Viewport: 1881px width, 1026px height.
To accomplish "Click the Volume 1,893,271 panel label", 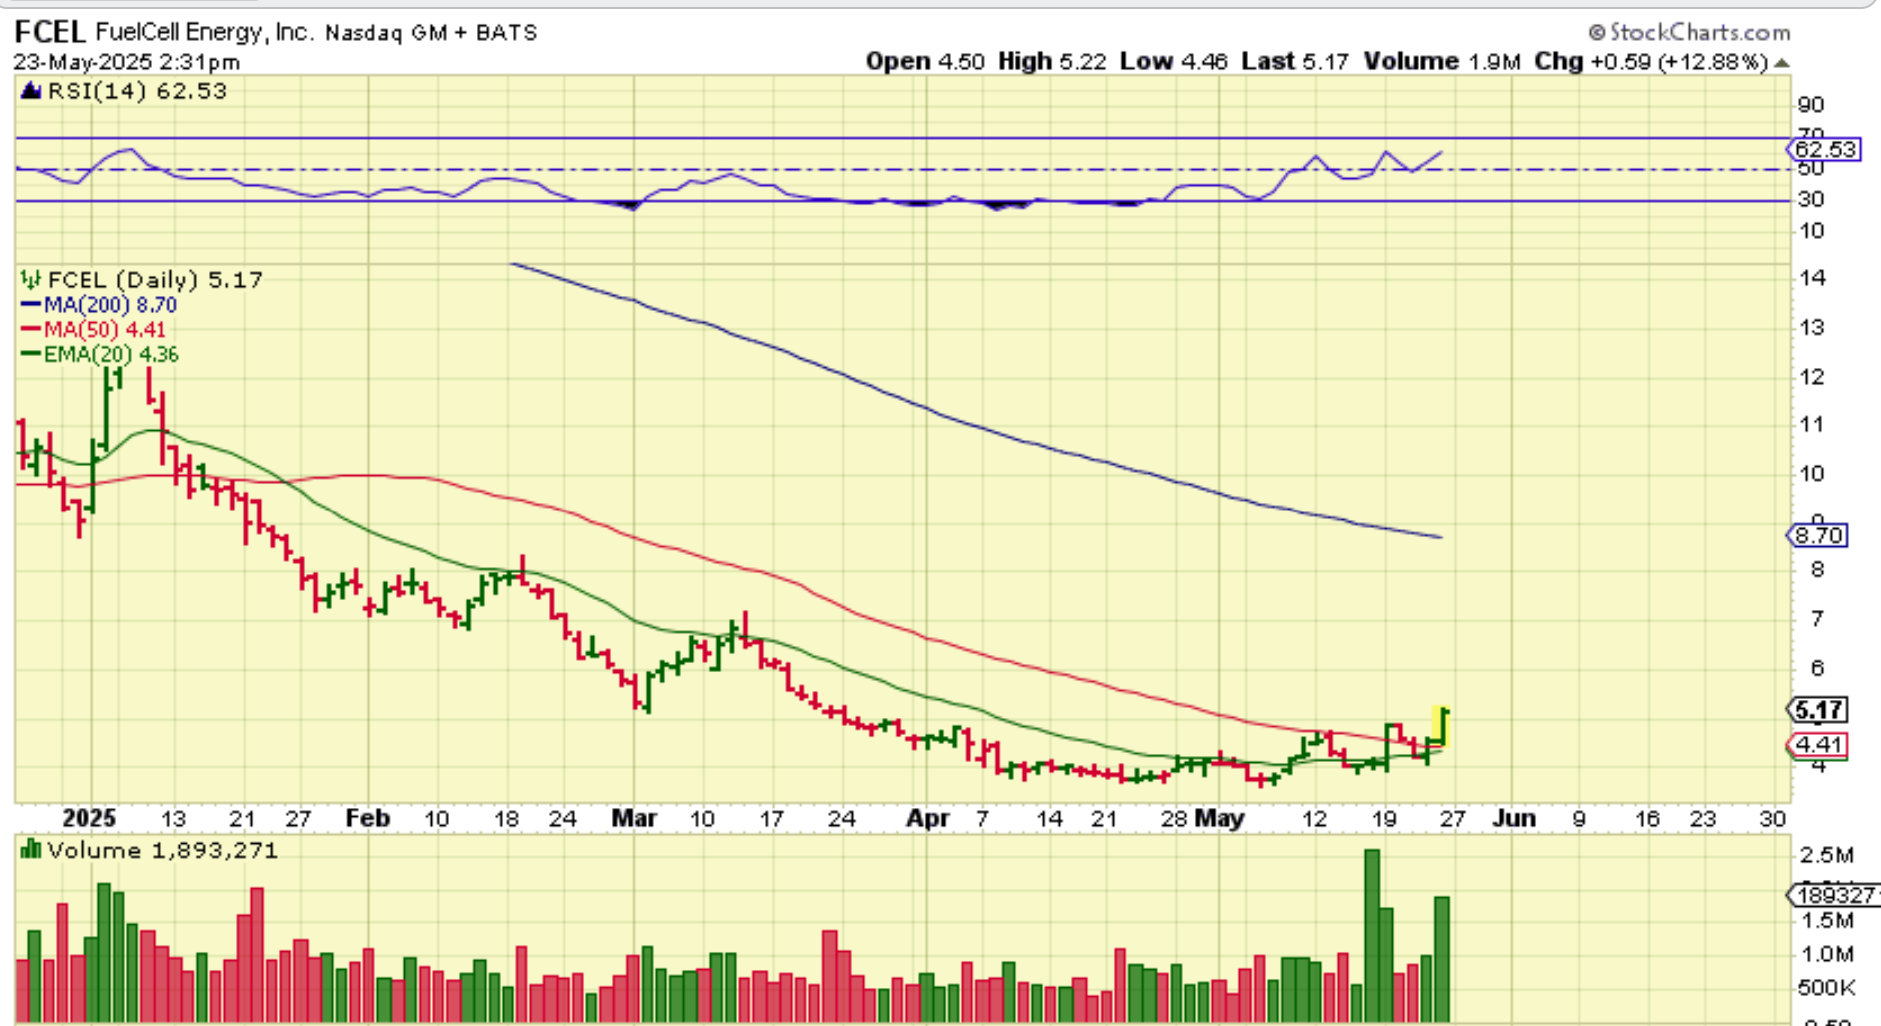I will (x=163, y=851).
